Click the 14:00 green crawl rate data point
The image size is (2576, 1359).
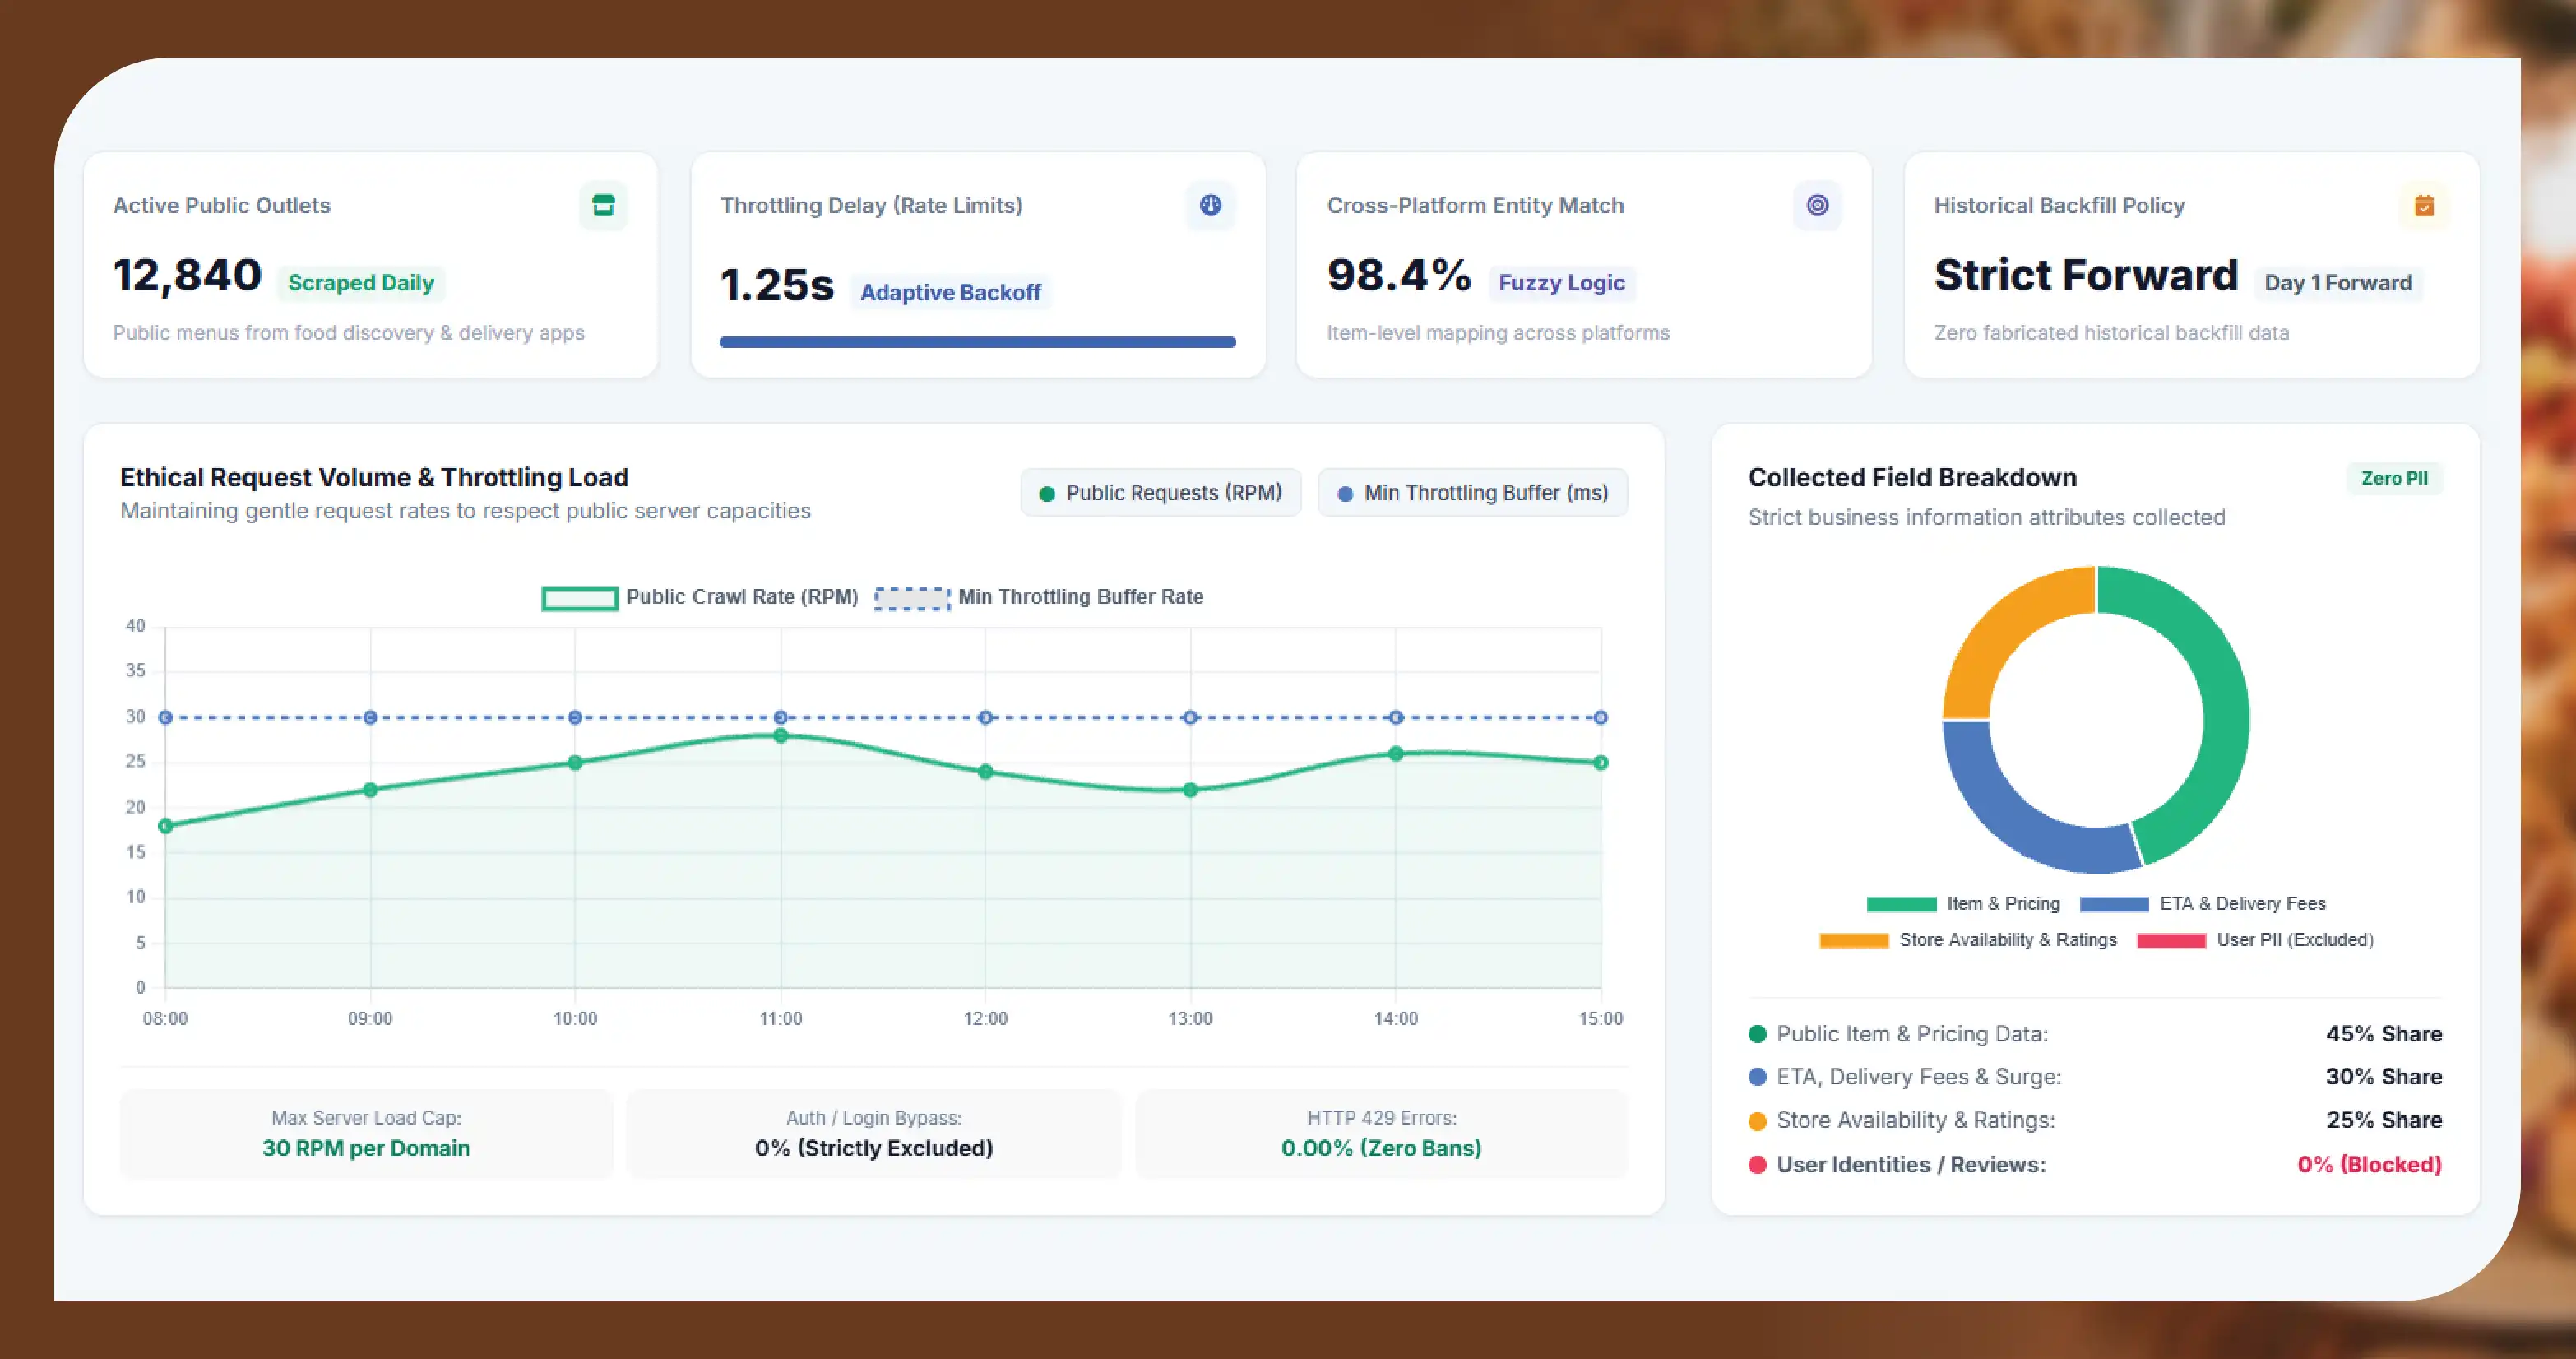coord(1396,754)
